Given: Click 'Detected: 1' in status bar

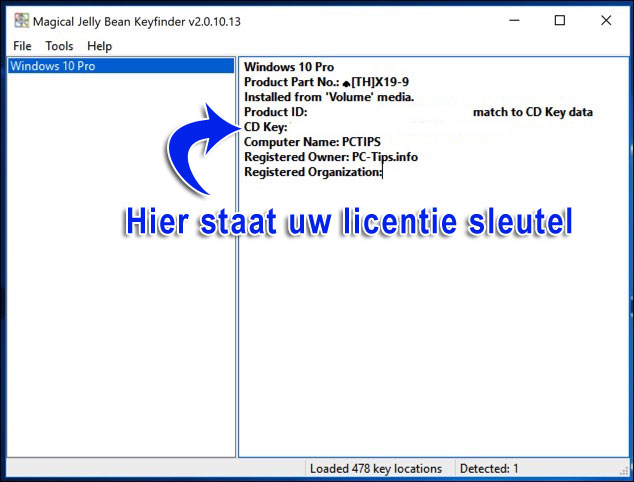Looking at the screenshot, I should [x=489, y=469].
